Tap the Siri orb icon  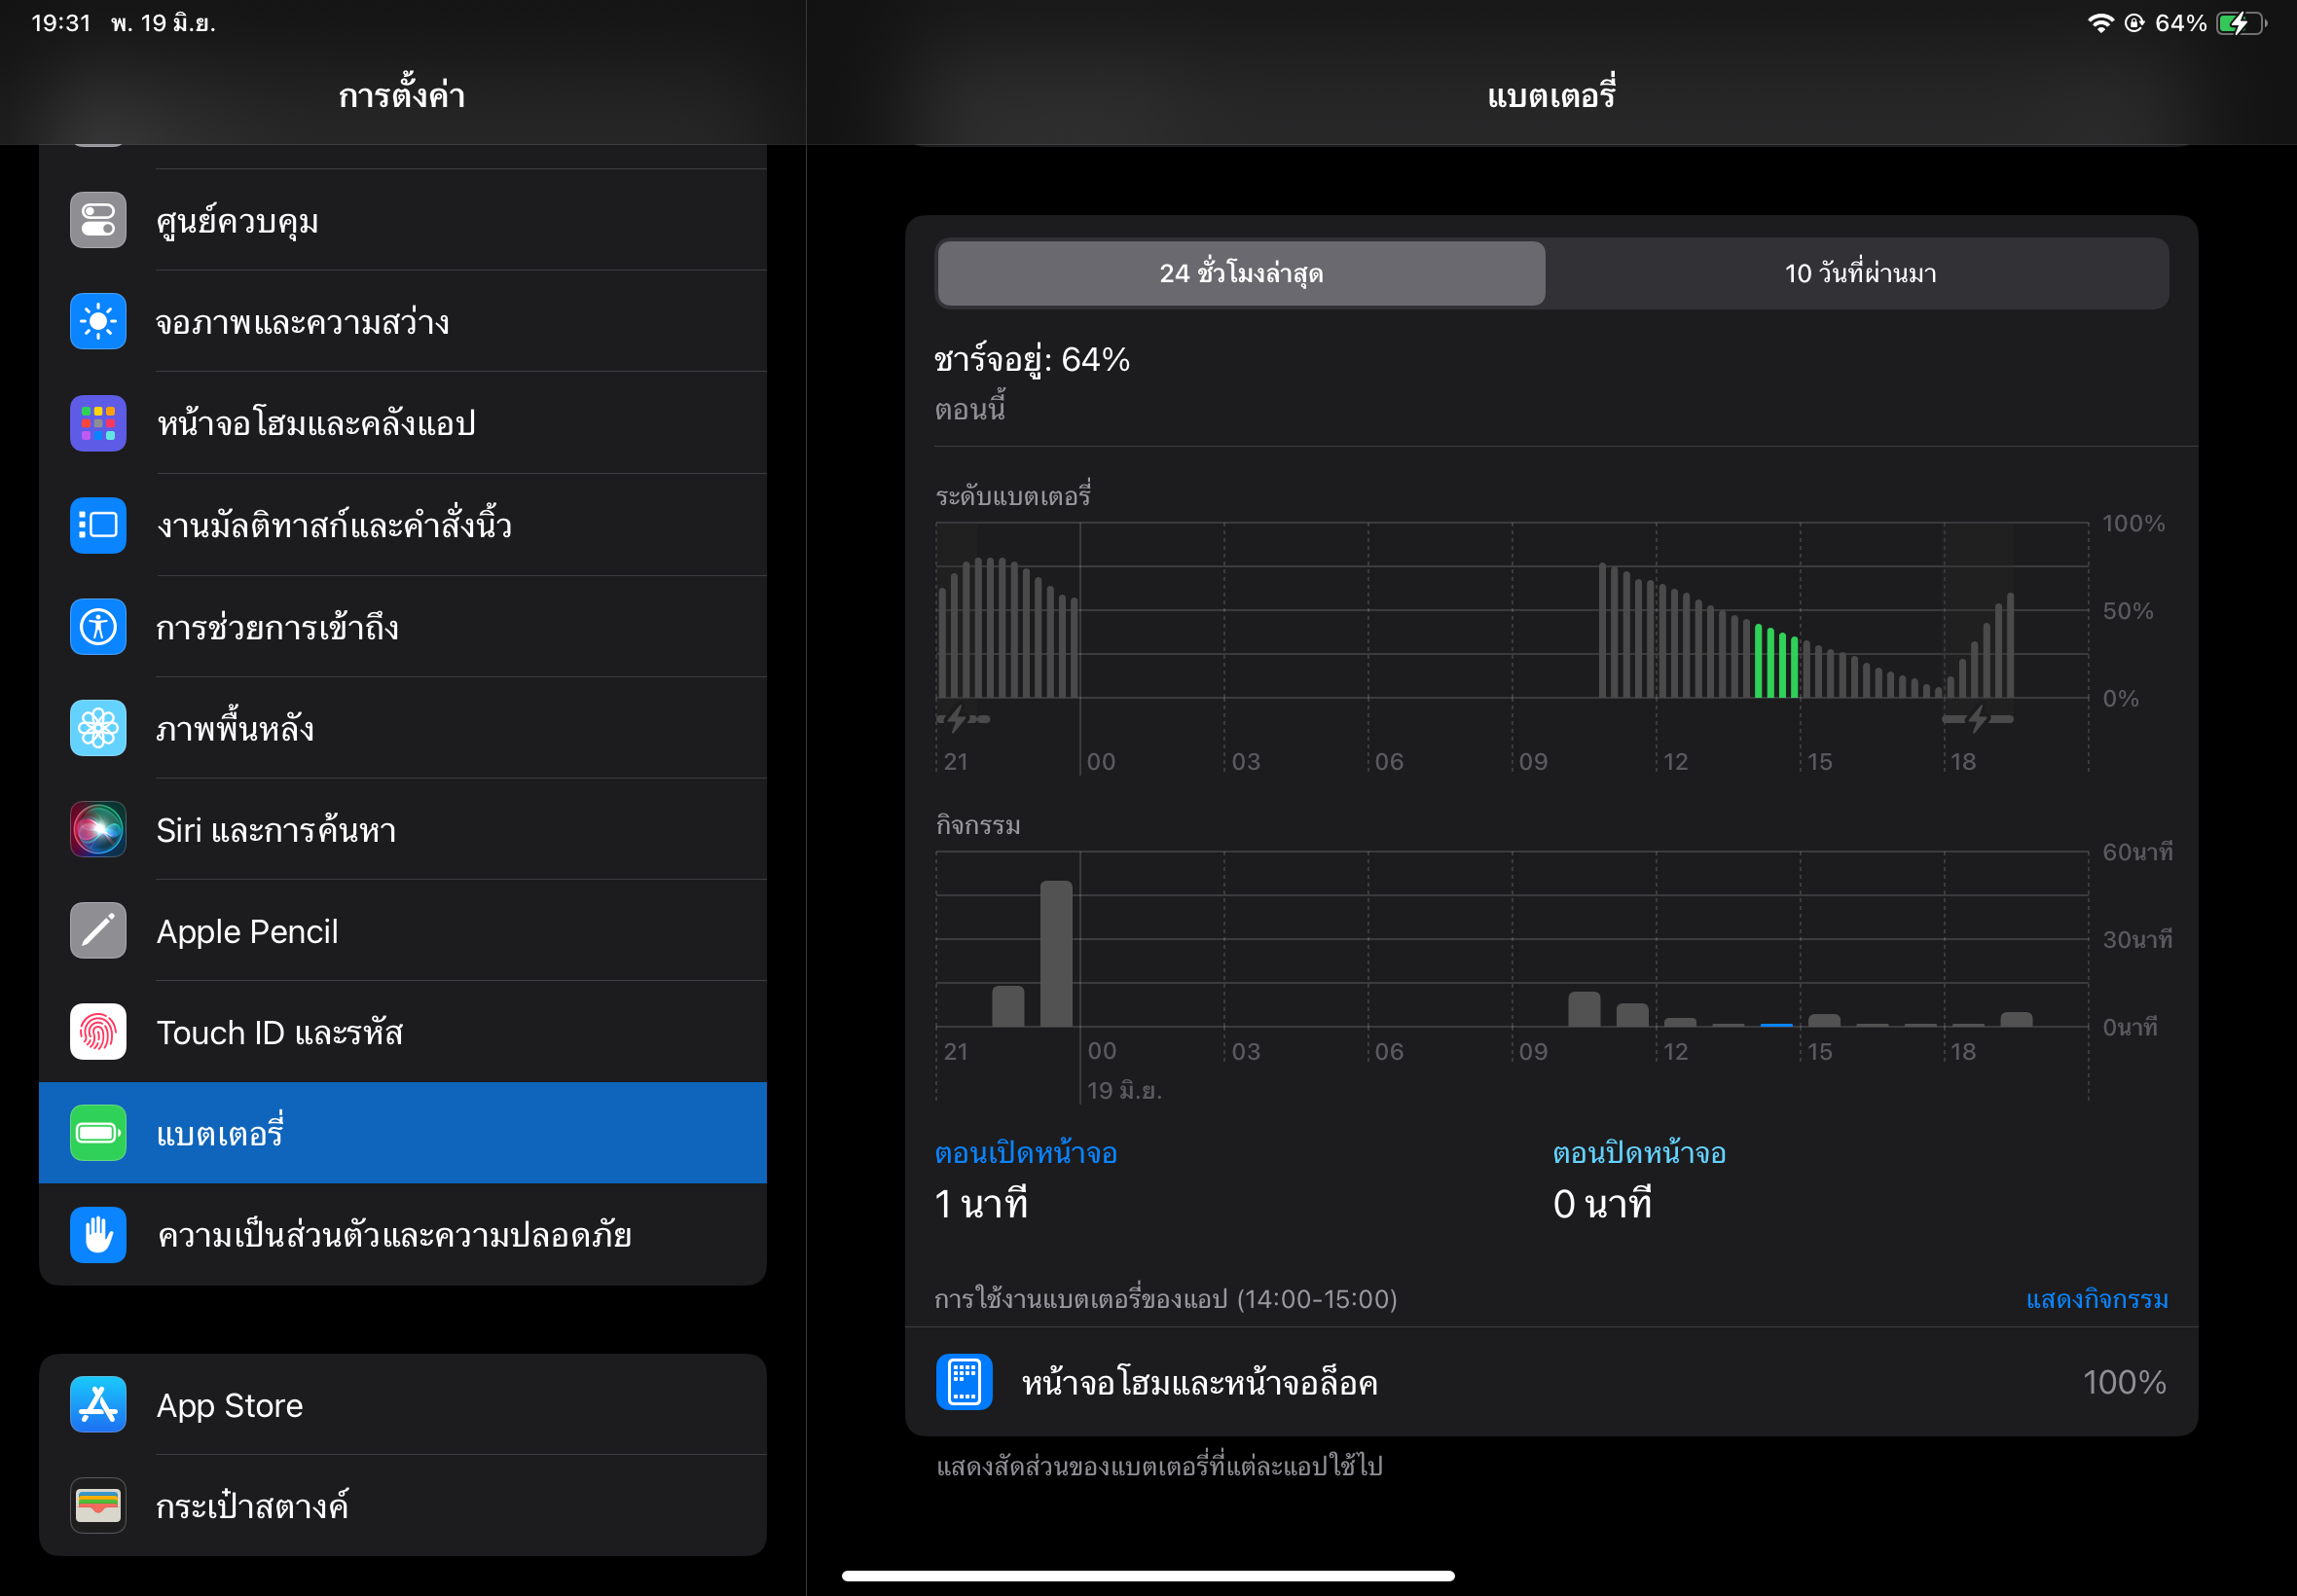pyautogui.click(x=98, y=829)
